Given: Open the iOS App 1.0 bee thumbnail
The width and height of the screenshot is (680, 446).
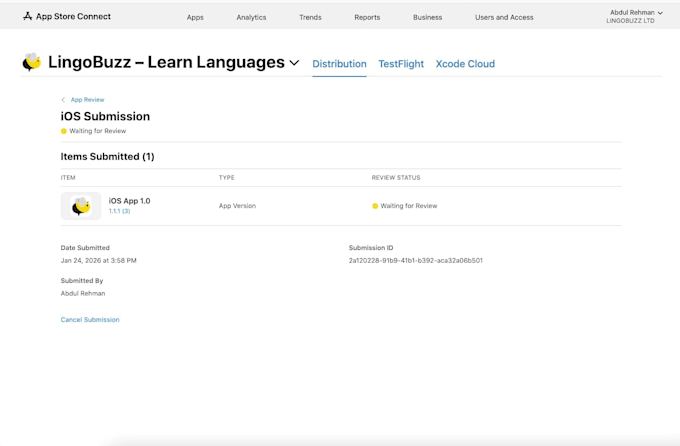Looking at the screenshot, I should 81,206.
